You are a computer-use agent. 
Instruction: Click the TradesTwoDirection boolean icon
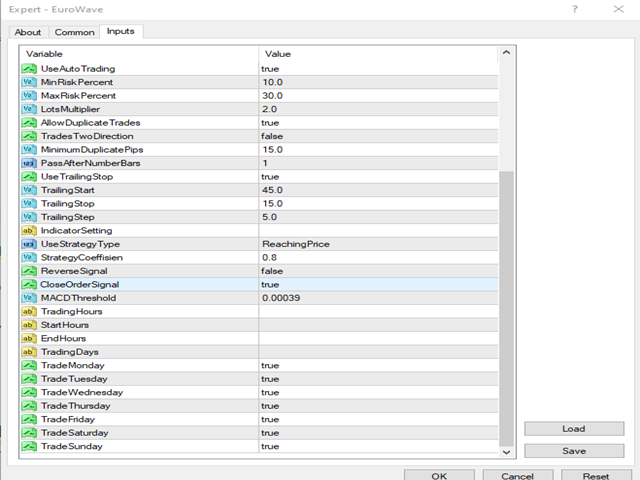(x=29, y=136)
